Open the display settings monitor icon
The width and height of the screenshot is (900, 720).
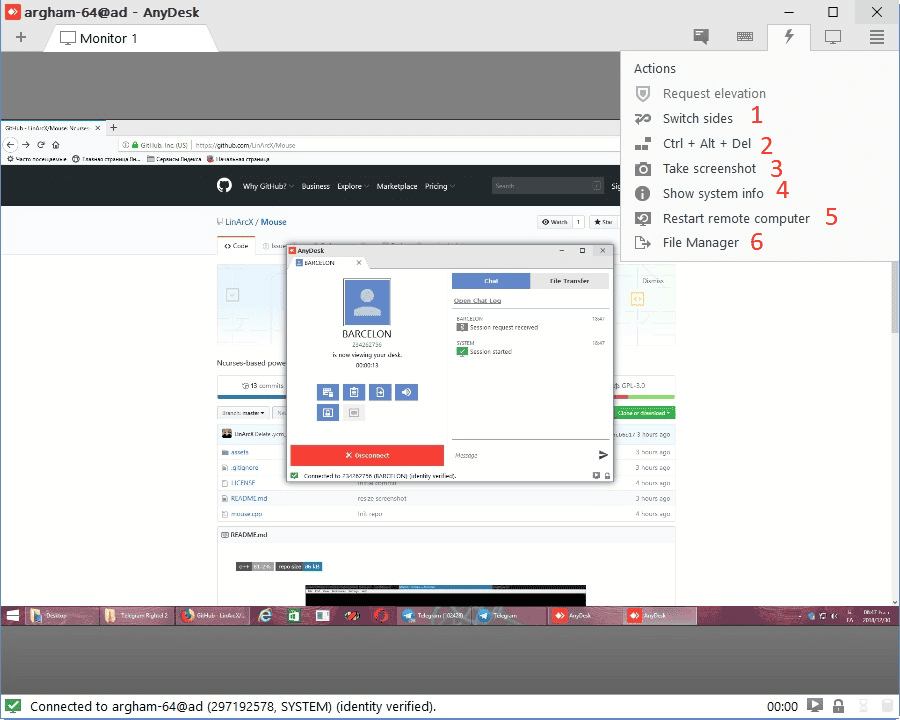pyautogui.click(x=832, y=37)
